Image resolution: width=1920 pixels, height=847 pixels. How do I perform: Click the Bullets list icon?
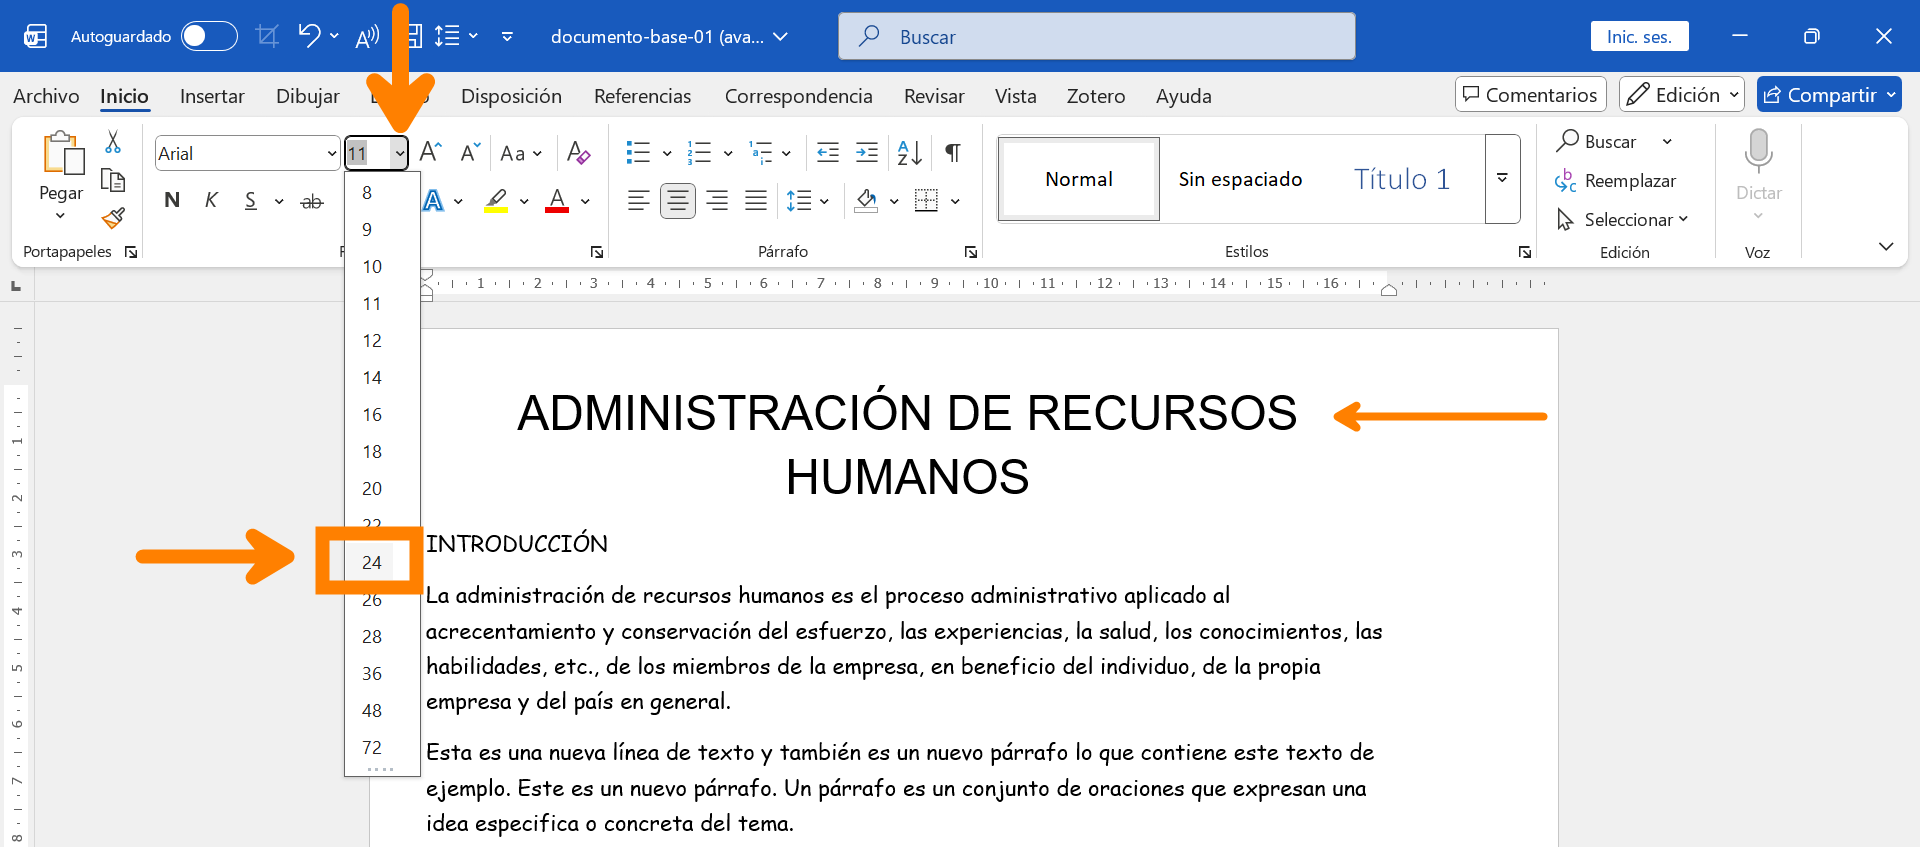click(x=638, y=152)
